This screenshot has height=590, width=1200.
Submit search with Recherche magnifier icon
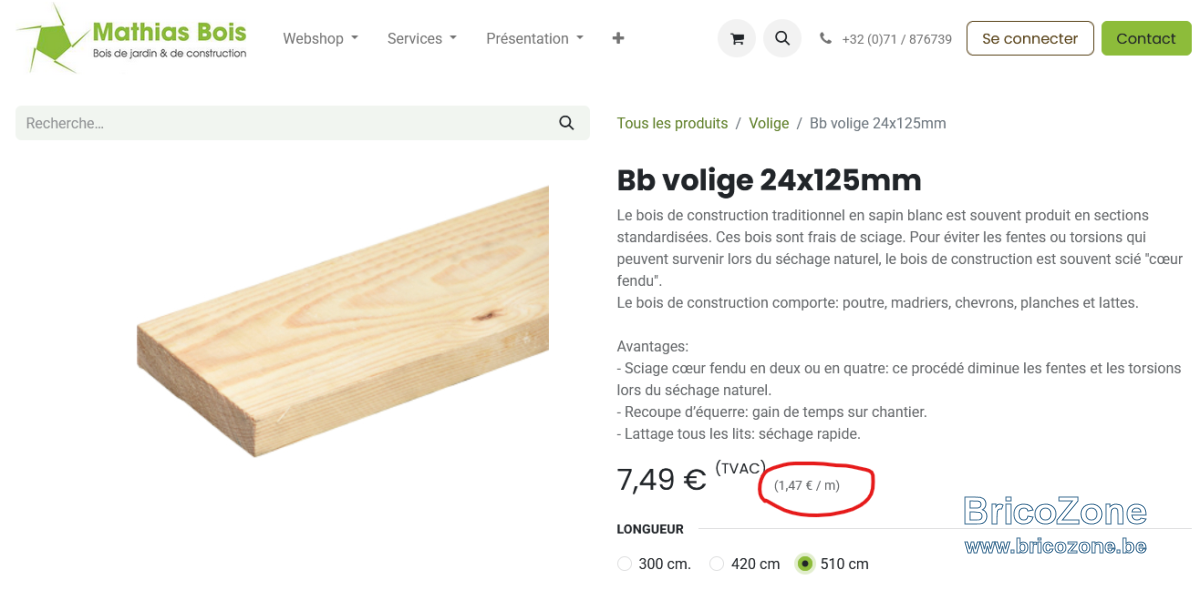pos(567,123)
